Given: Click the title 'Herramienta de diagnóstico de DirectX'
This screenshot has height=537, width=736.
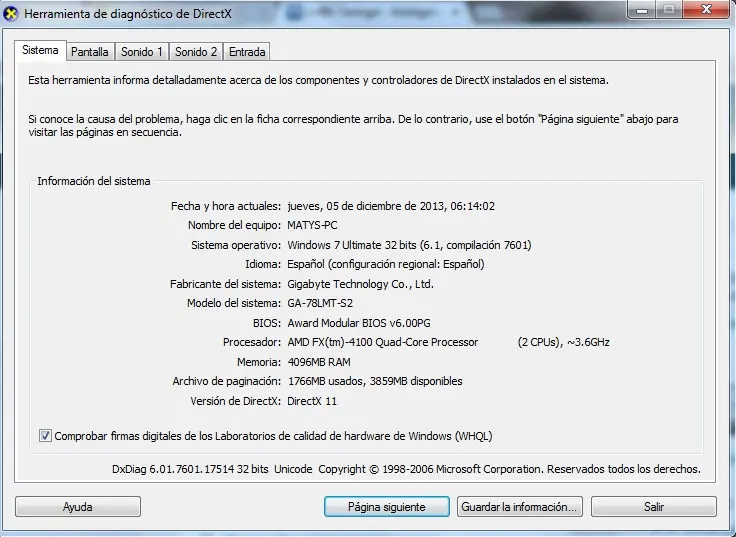Looking at the screenshot, I should click(128, 14).
